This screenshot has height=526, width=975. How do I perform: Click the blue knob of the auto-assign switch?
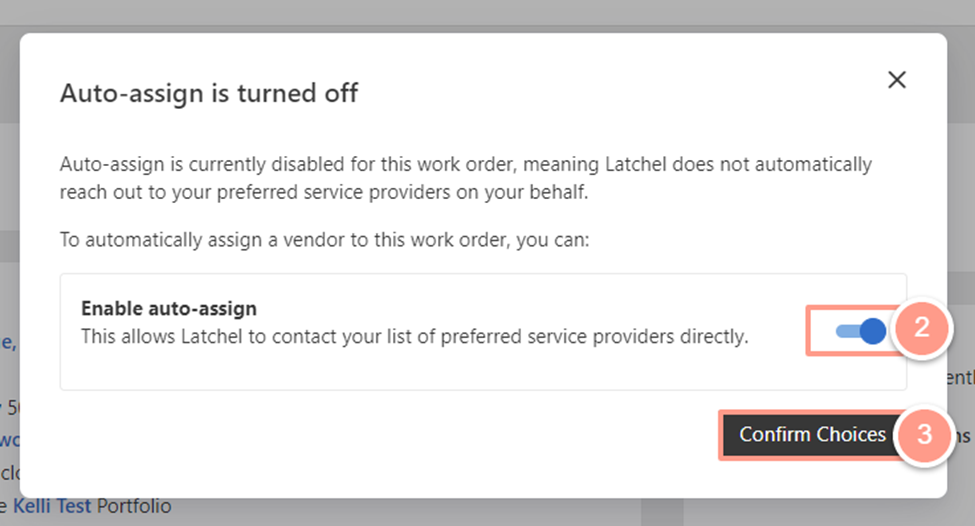tap(873, 331)
